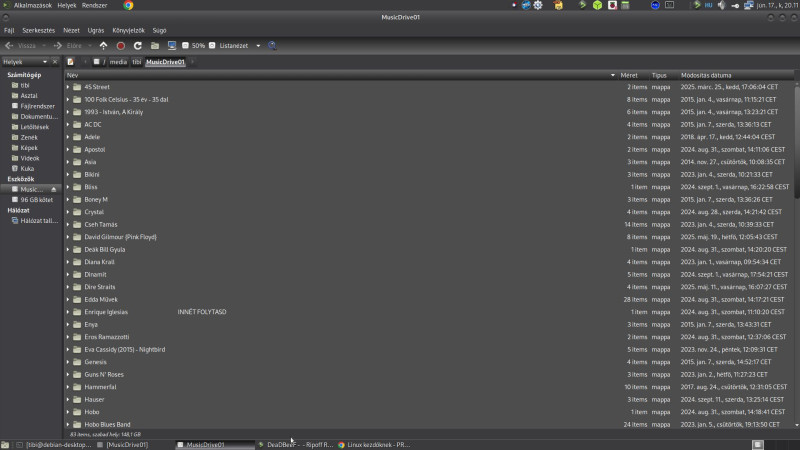800x450 pixels.
Task: Click the 45 Street folder icon
Action: 77,87
